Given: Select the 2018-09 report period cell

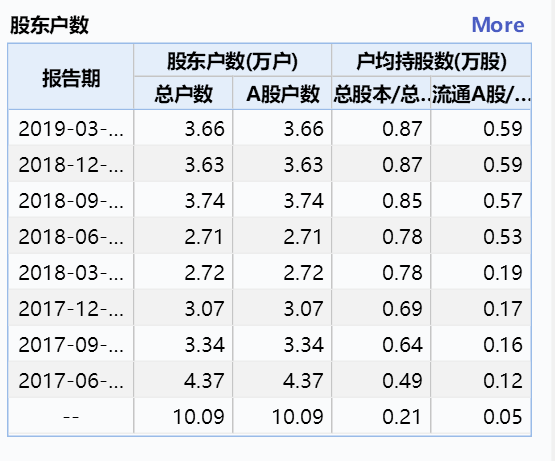Looking at the screenshot, I should (x=71, y=200).
